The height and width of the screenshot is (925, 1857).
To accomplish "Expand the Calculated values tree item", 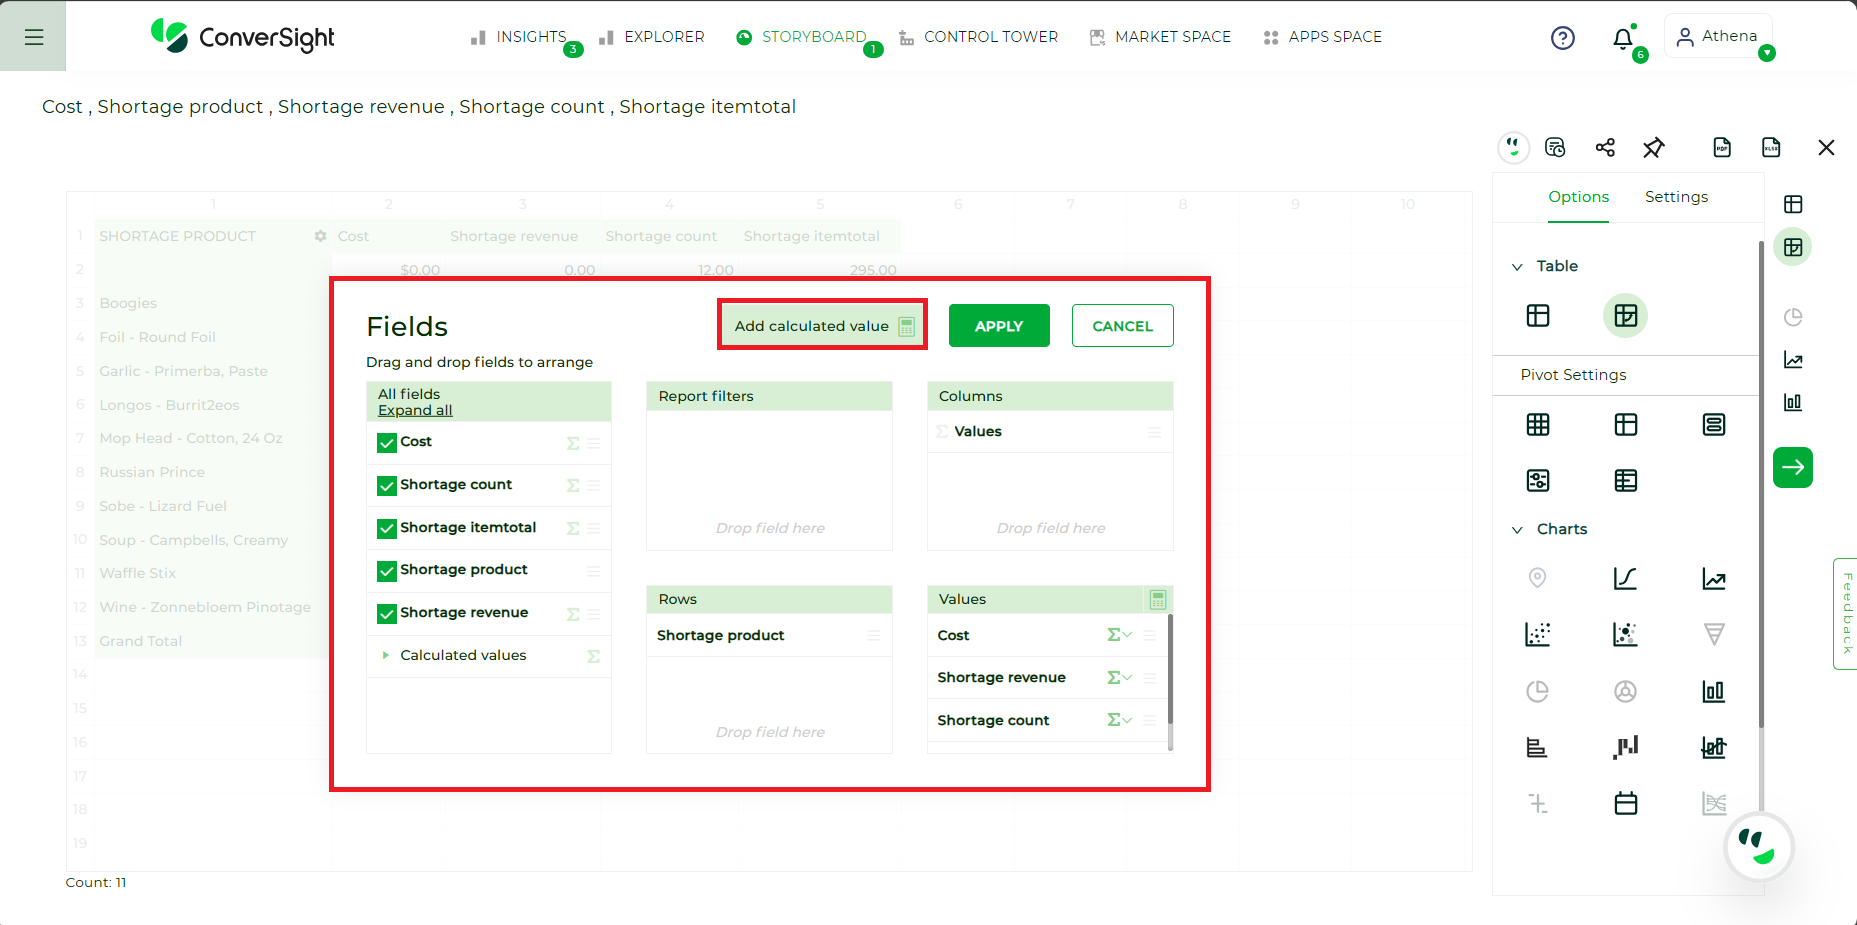I will click(385, 655).
